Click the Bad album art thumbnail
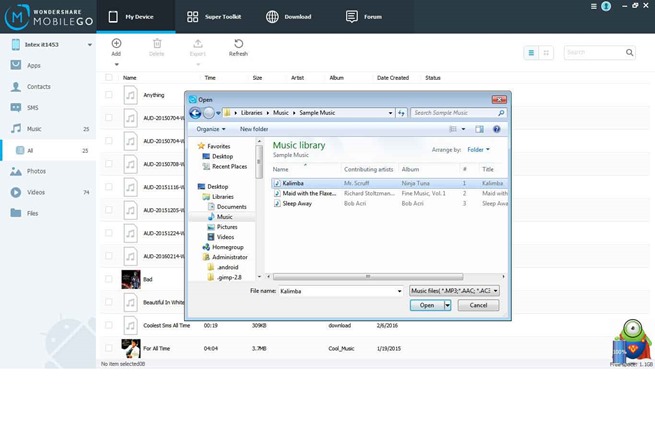The height and width of the screenshot is (432, 655). [x=131, y=279]
